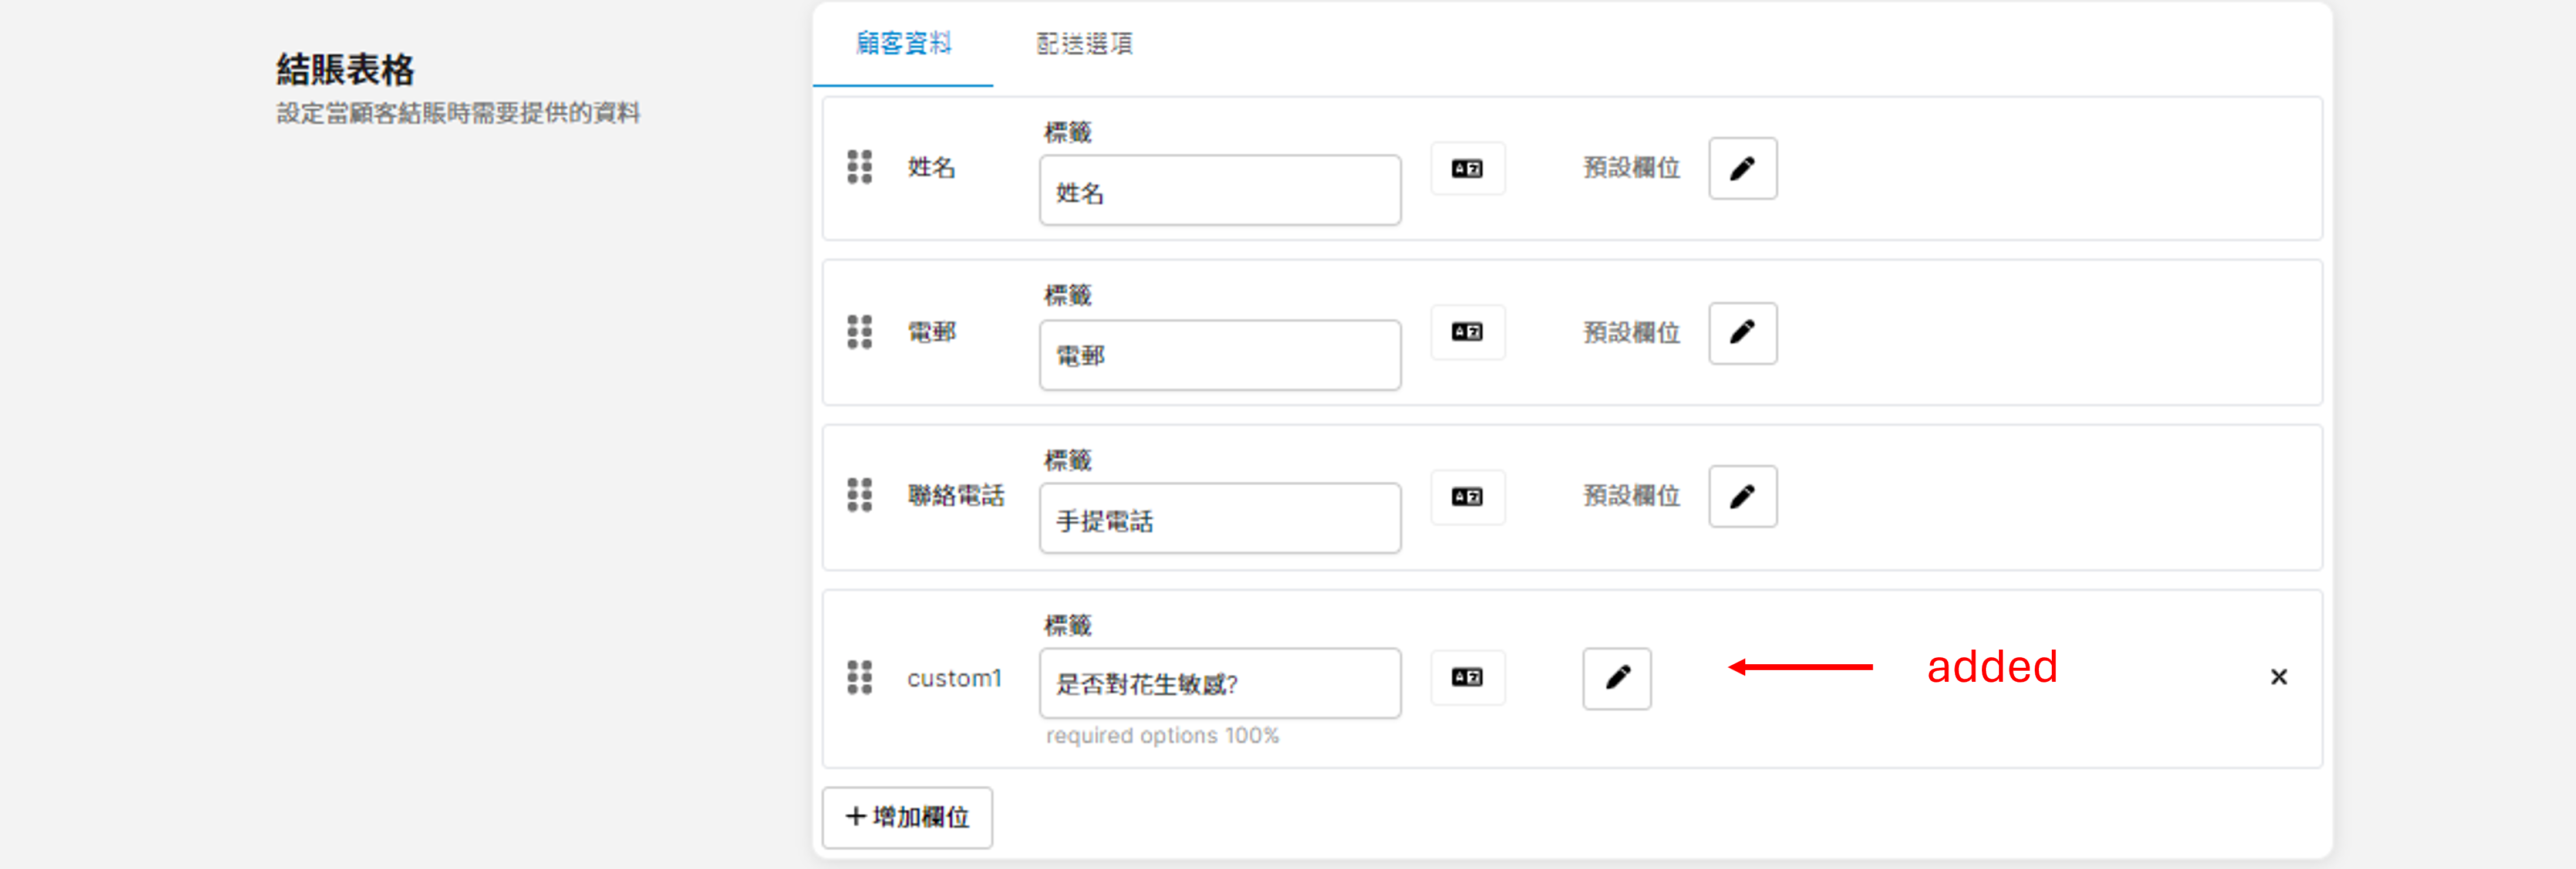Click the drag handle for 姓名 row
The width and height of the screenshot is (2576, 869).
(x=859, y=167)
